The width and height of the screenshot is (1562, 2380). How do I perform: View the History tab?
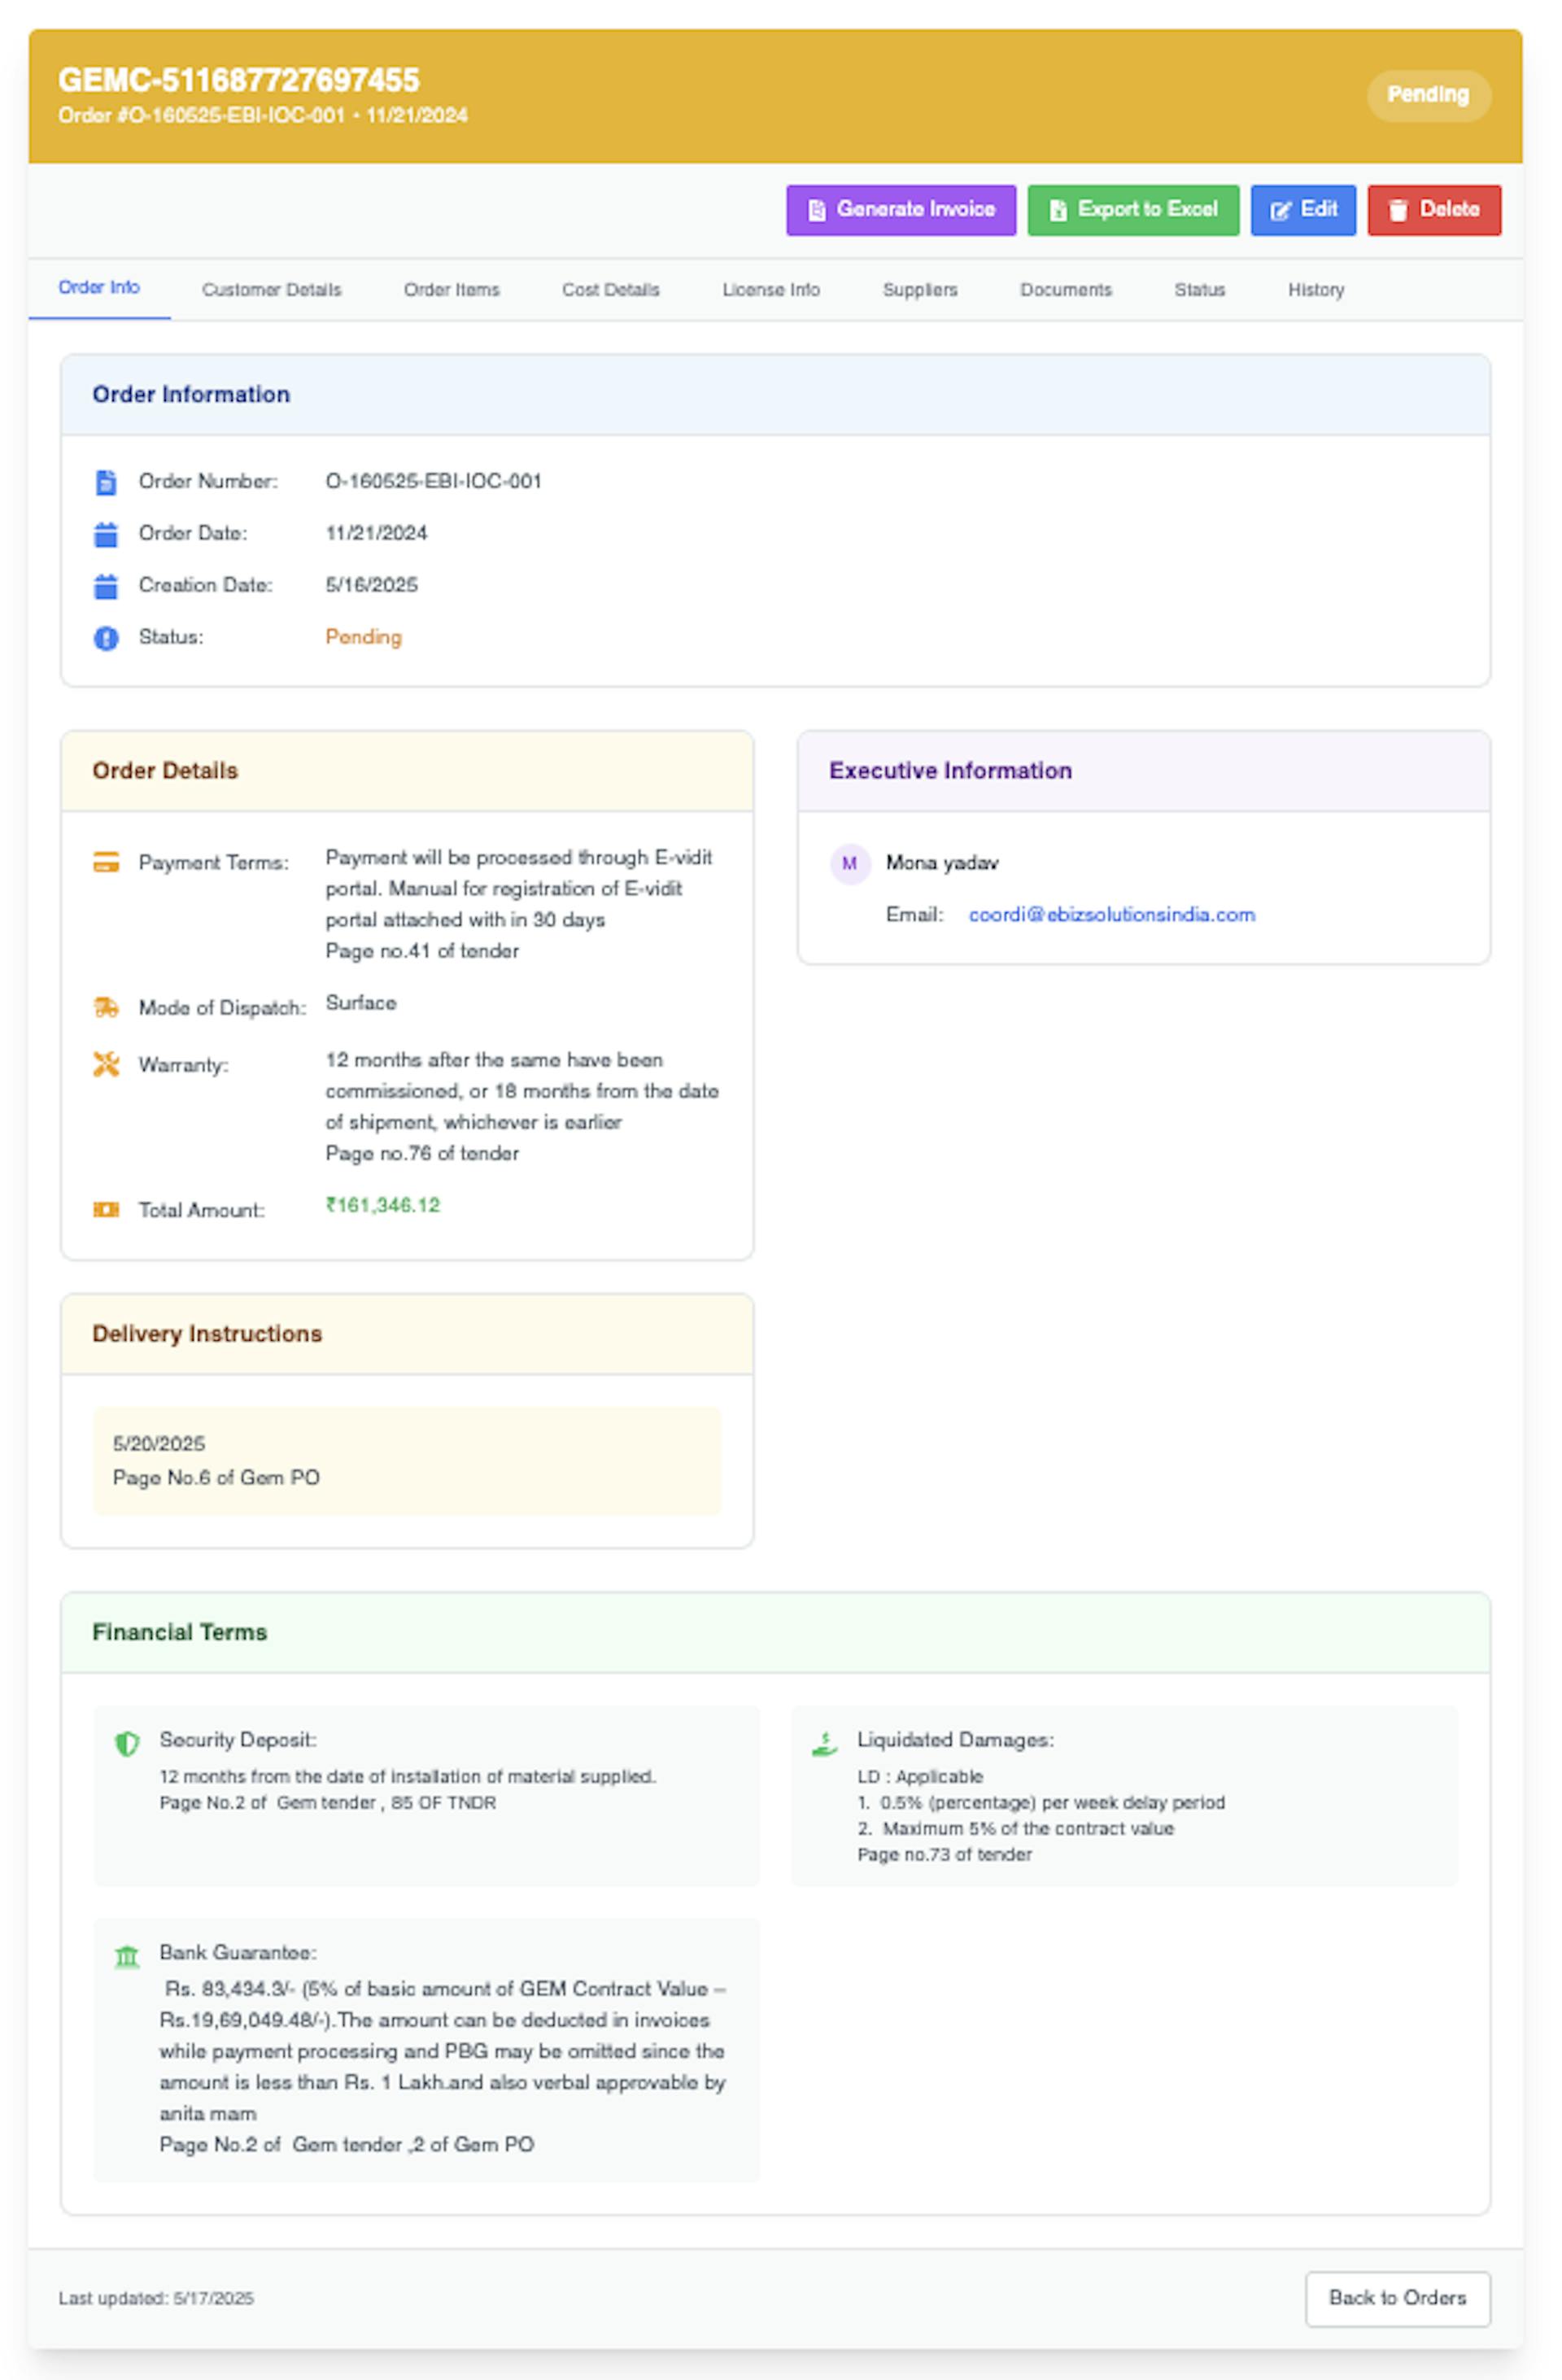tap(1315, 290)
